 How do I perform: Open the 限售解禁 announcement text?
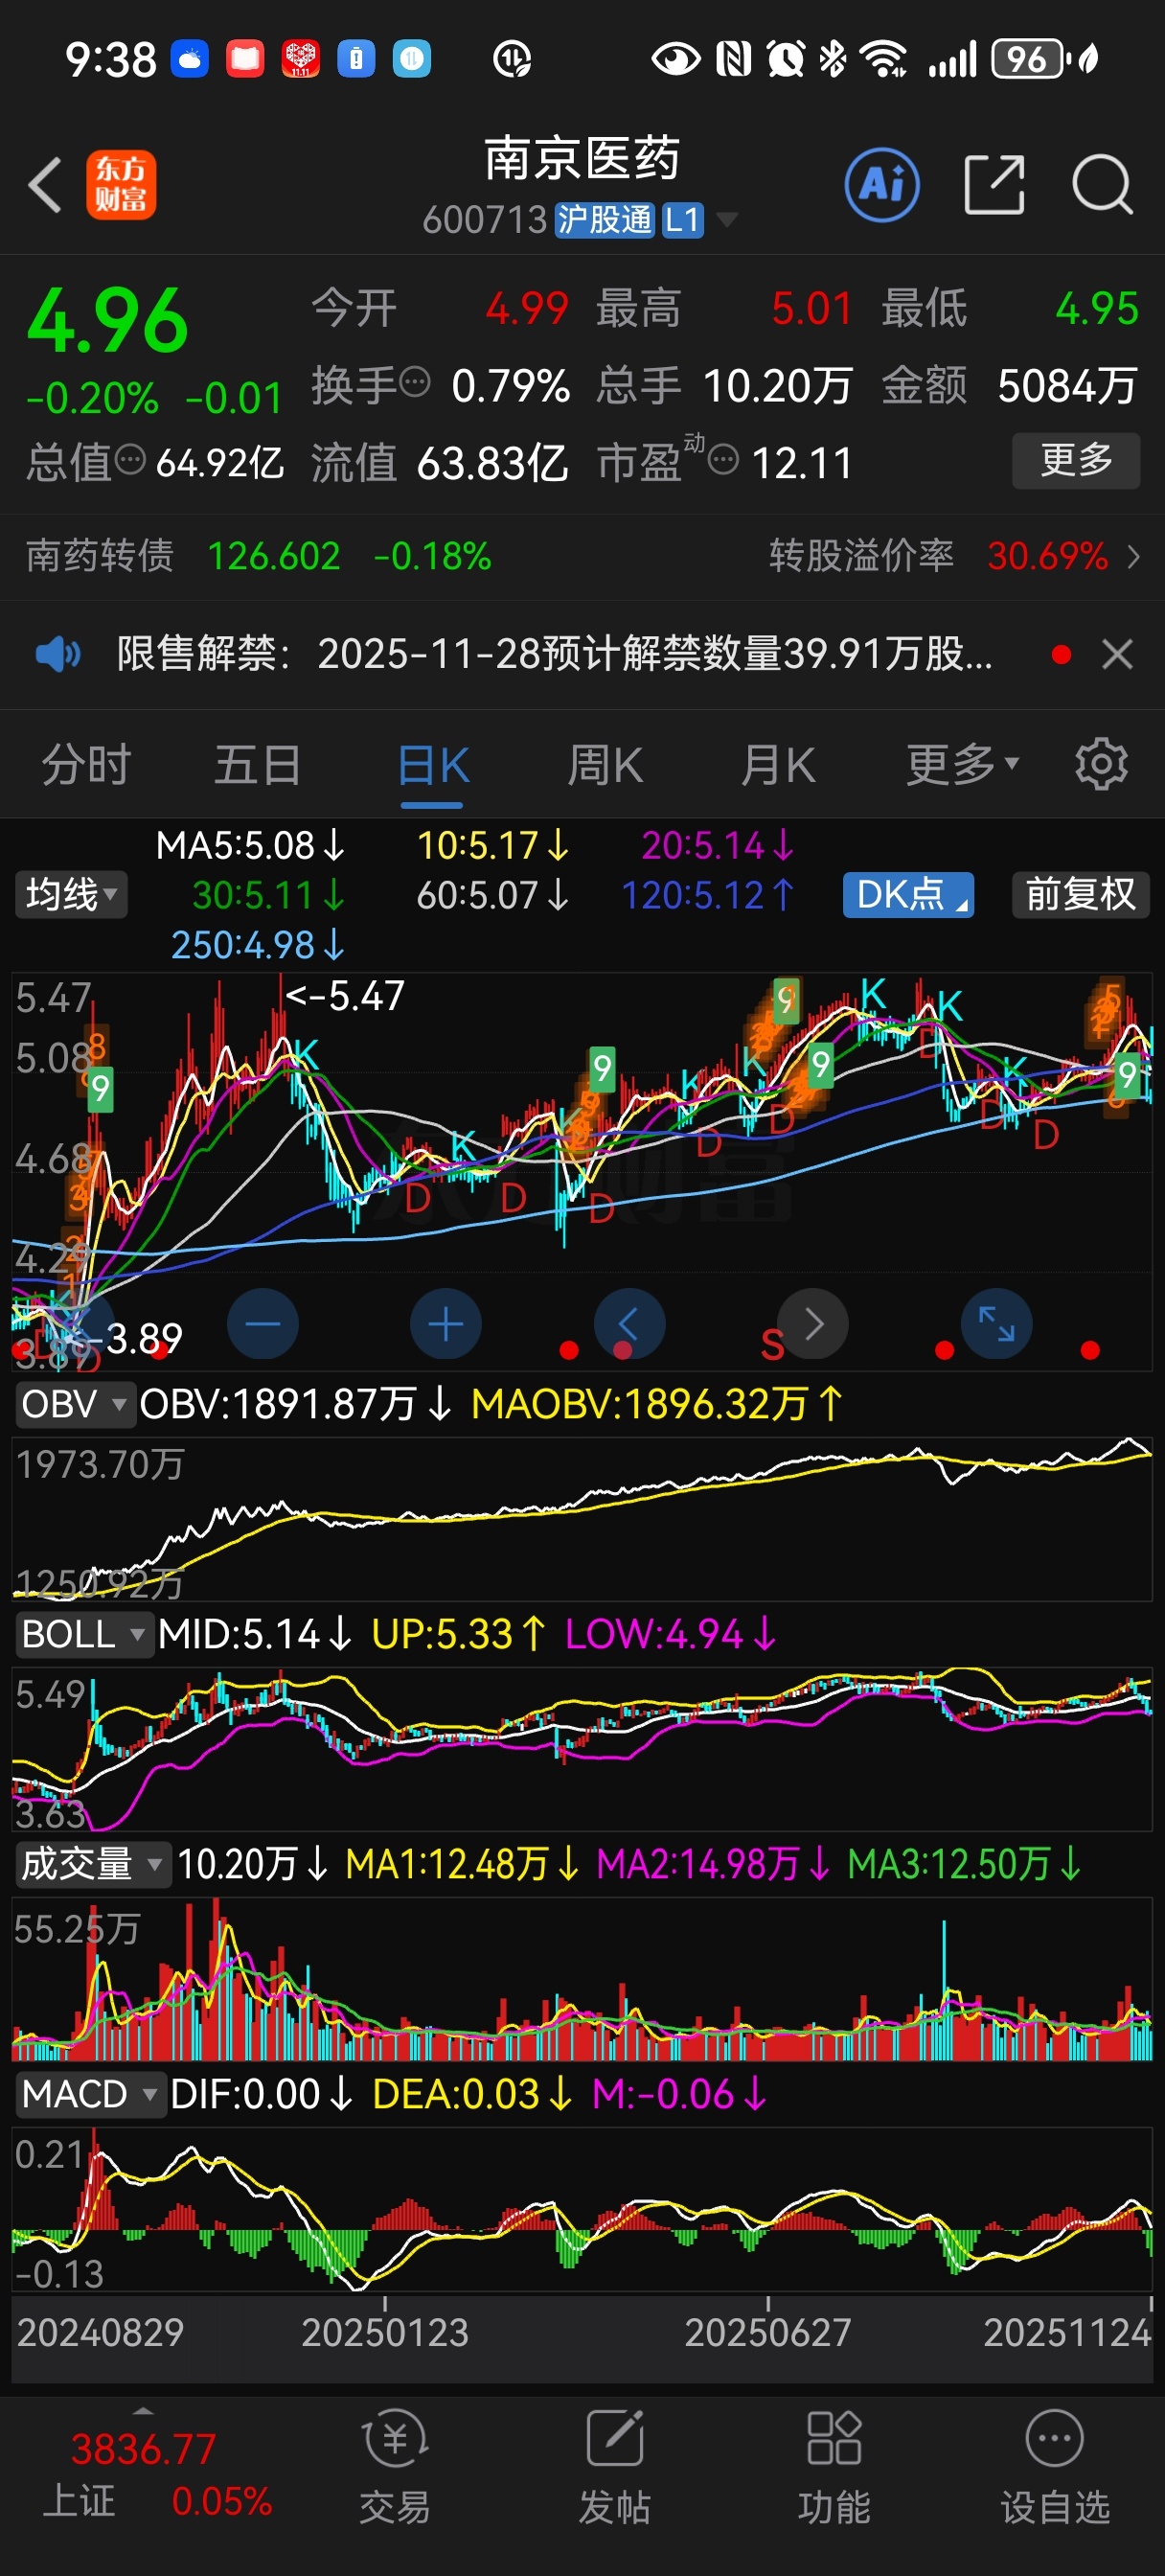(555, 655)
